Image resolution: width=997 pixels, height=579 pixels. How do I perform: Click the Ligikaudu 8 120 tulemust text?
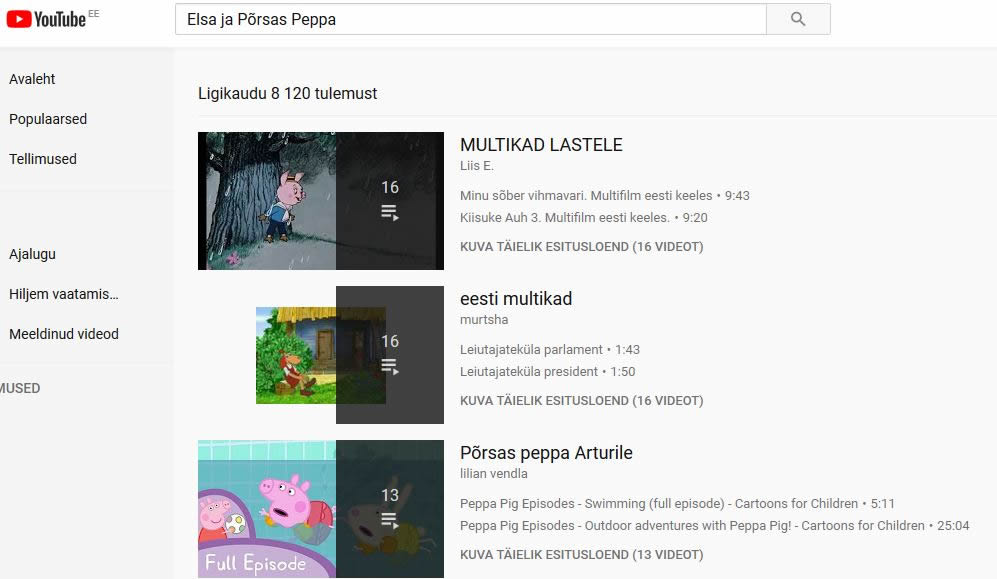pos(287,93)
